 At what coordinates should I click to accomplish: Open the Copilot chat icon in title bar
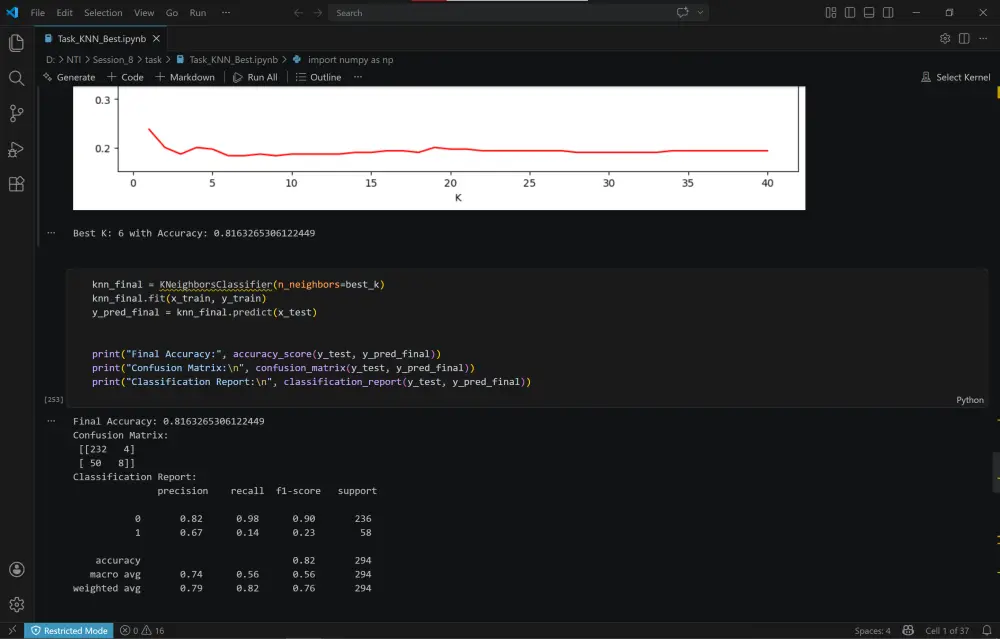coord(682,12)
